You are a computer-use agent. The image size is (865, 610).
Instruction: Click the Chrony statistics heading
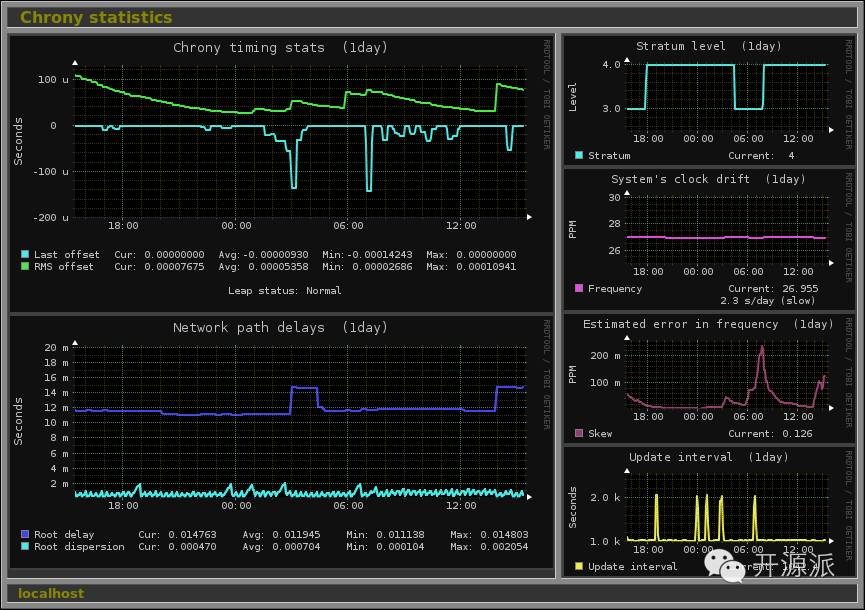pos(96,16)
